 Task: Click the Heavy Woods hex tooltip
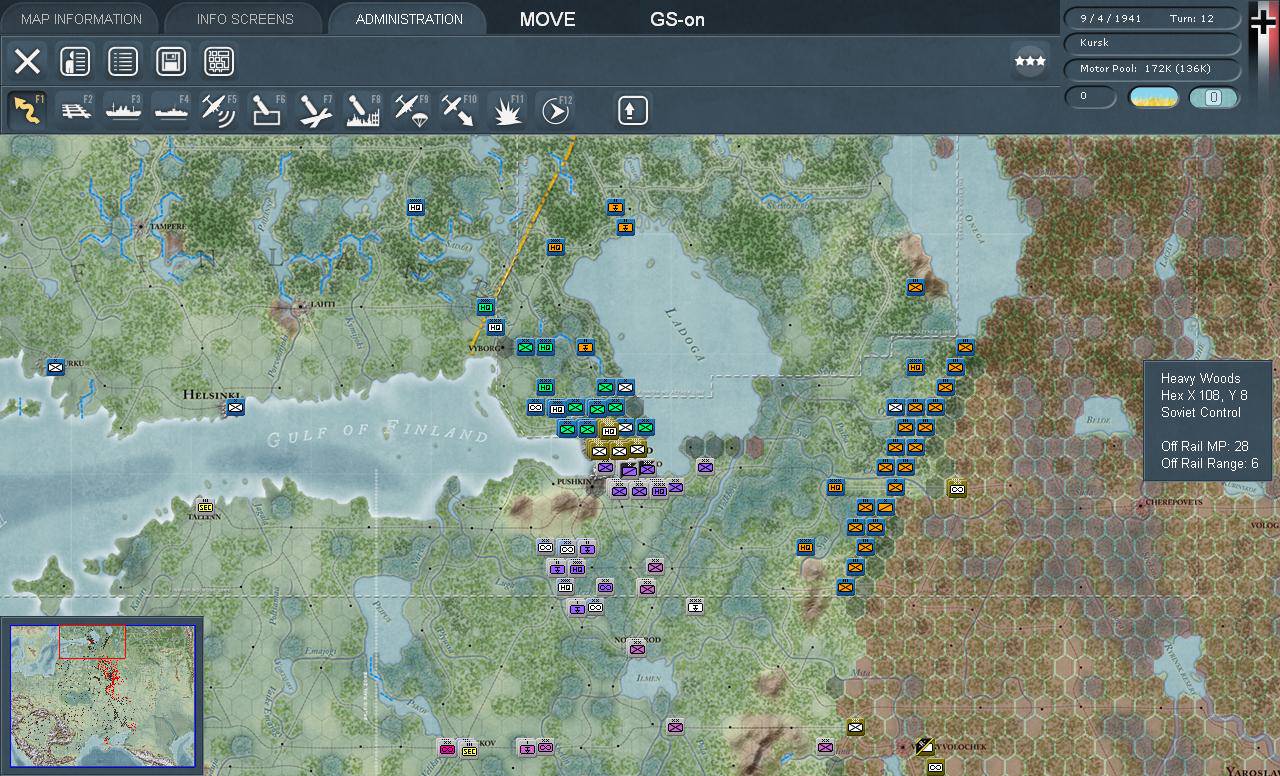[1208, 421]
